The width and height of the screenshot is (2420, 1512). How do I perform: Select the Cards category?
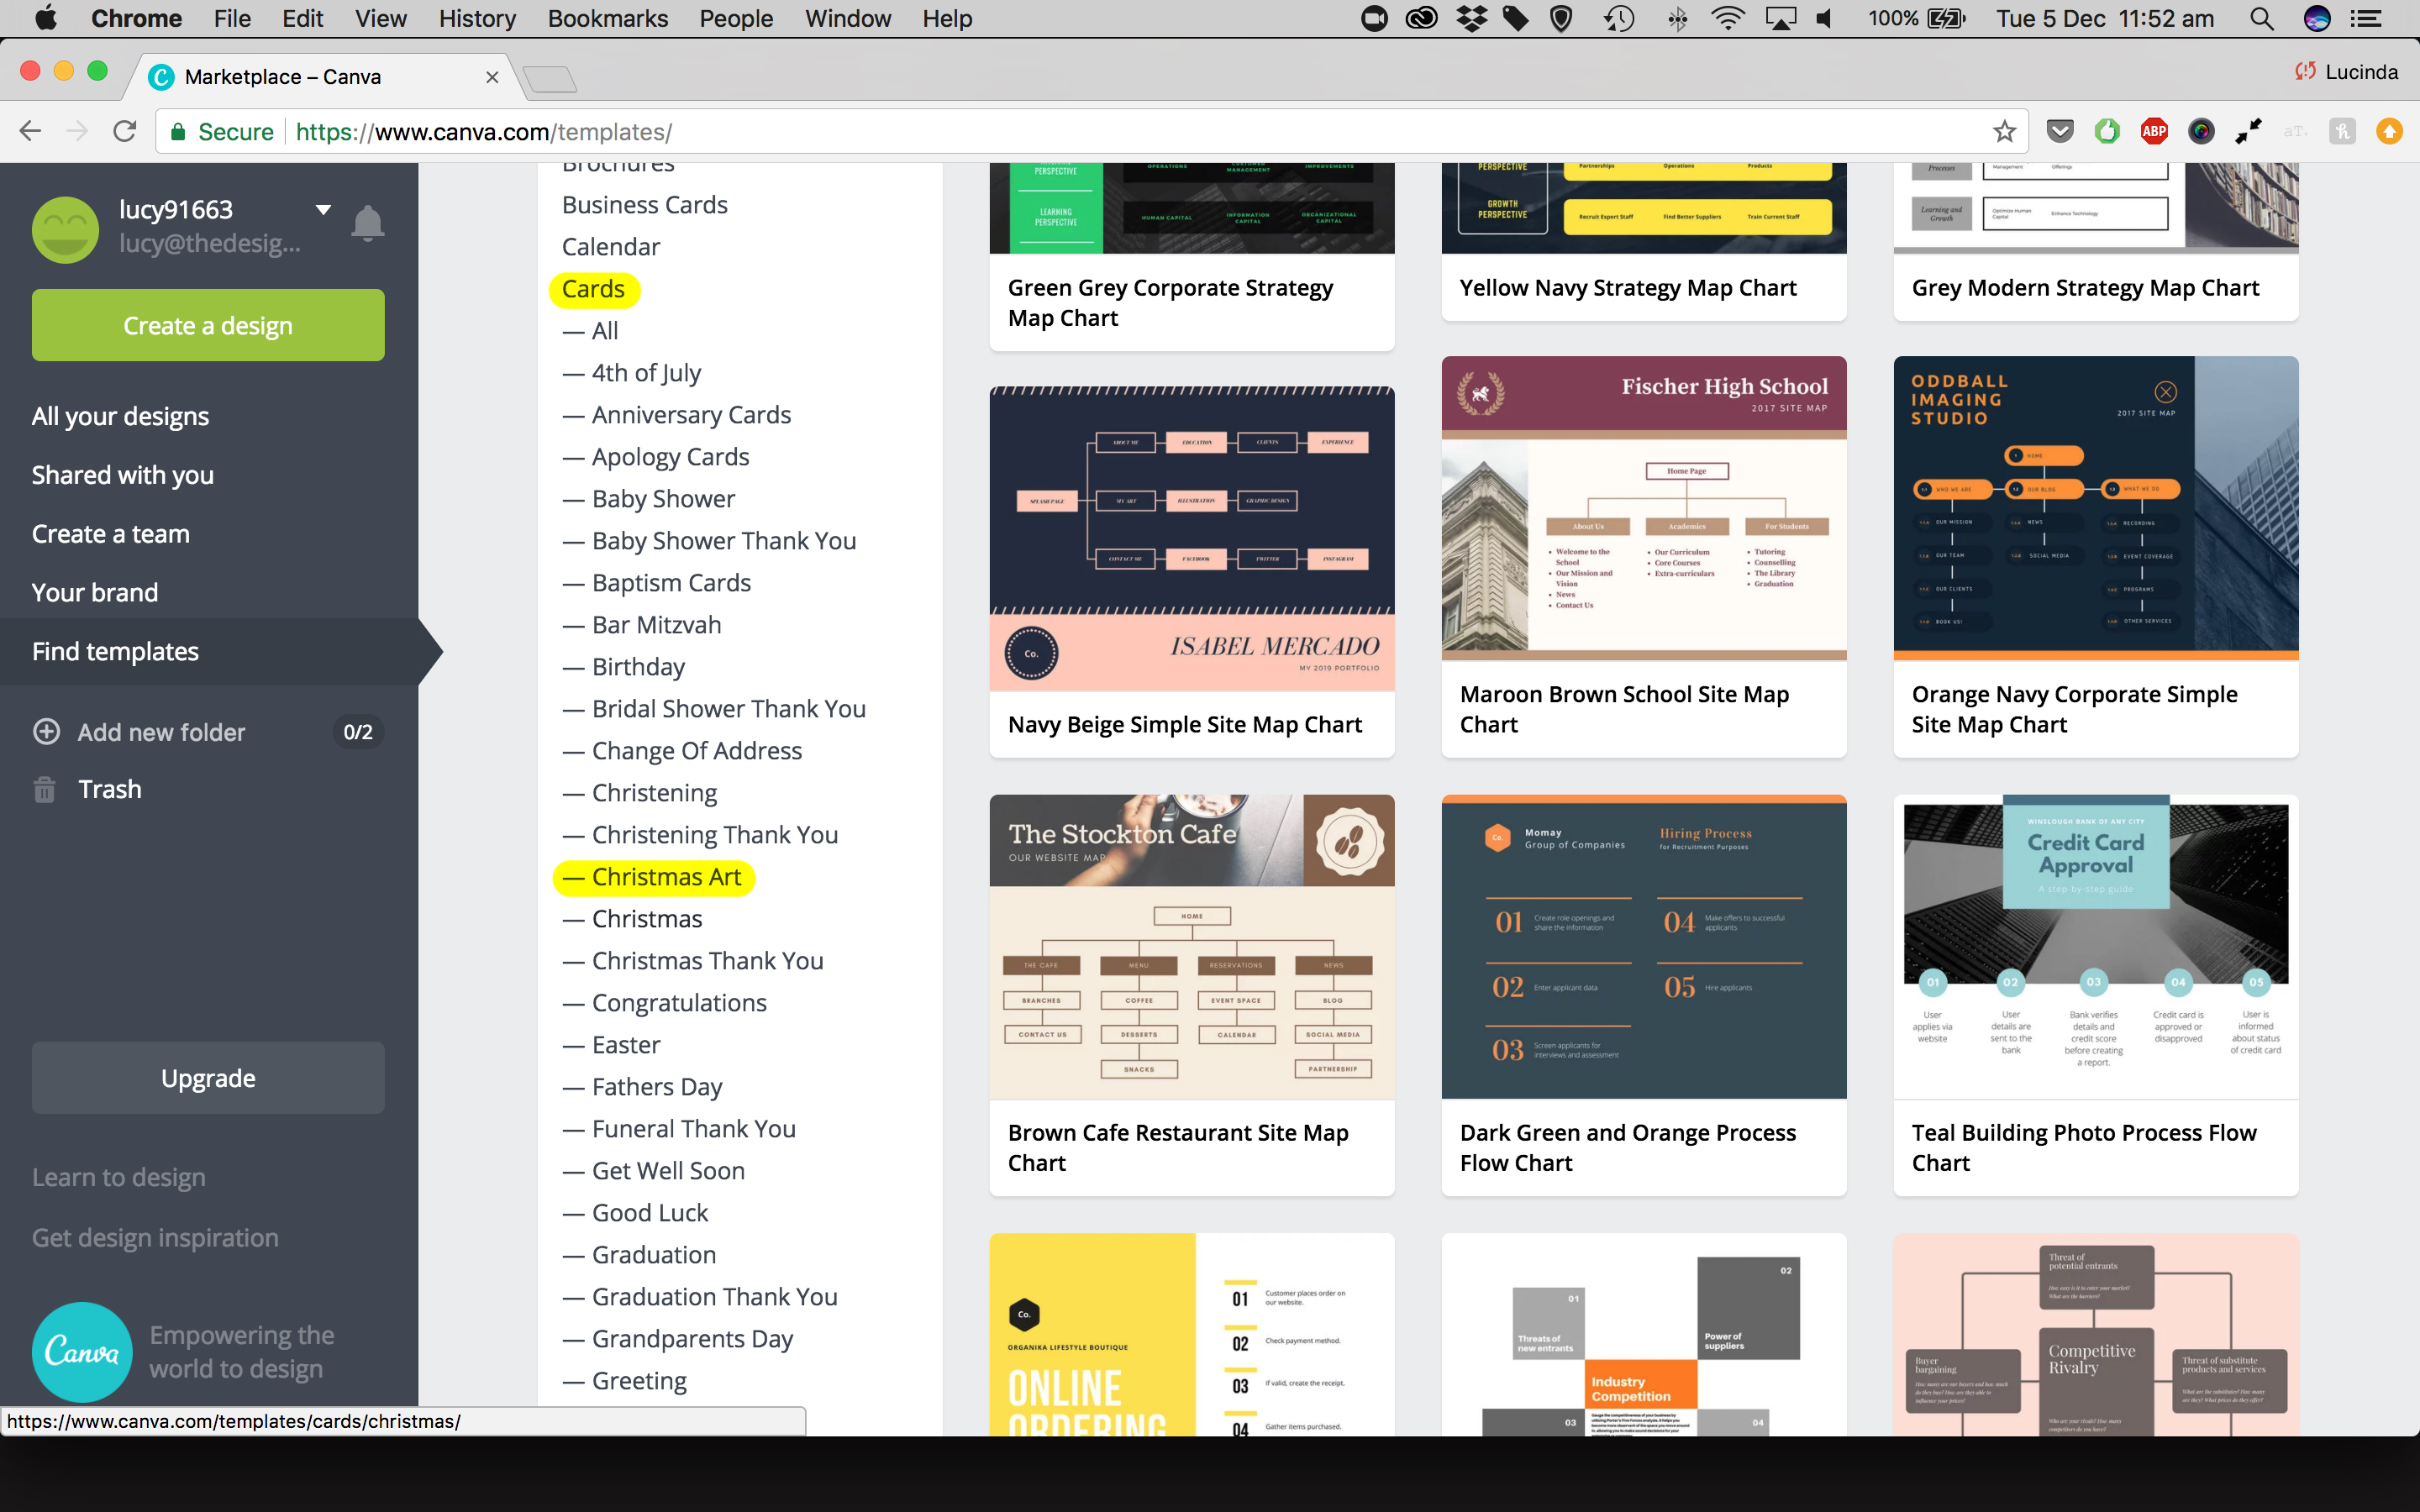pyautogui.click(x=594, y=289)
